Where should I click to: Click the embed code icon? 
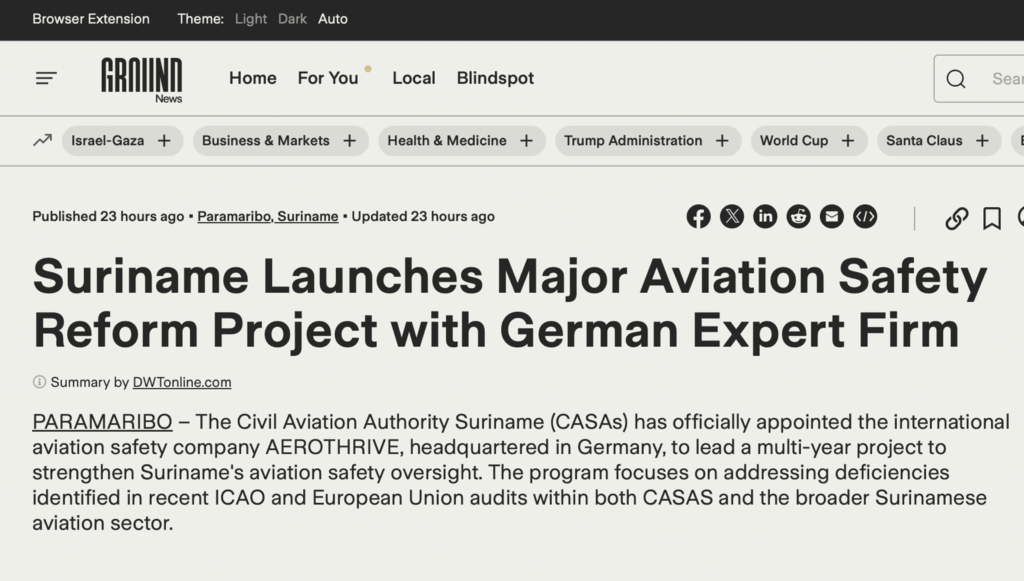pyautogui.click(x=865, y=217)
